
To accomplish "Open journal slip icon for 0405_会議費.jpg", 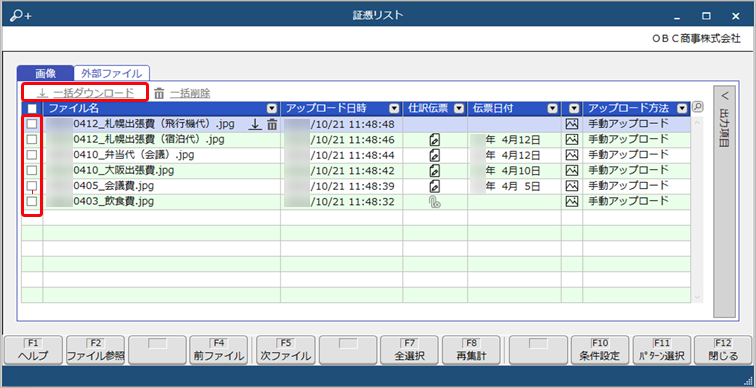I will tap(434, 186).
